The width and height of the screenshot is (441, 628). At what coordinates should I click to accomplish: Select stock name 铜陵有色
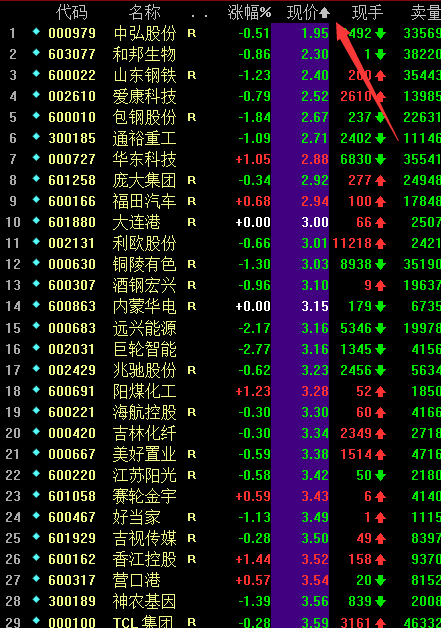(x=144, y=264)
